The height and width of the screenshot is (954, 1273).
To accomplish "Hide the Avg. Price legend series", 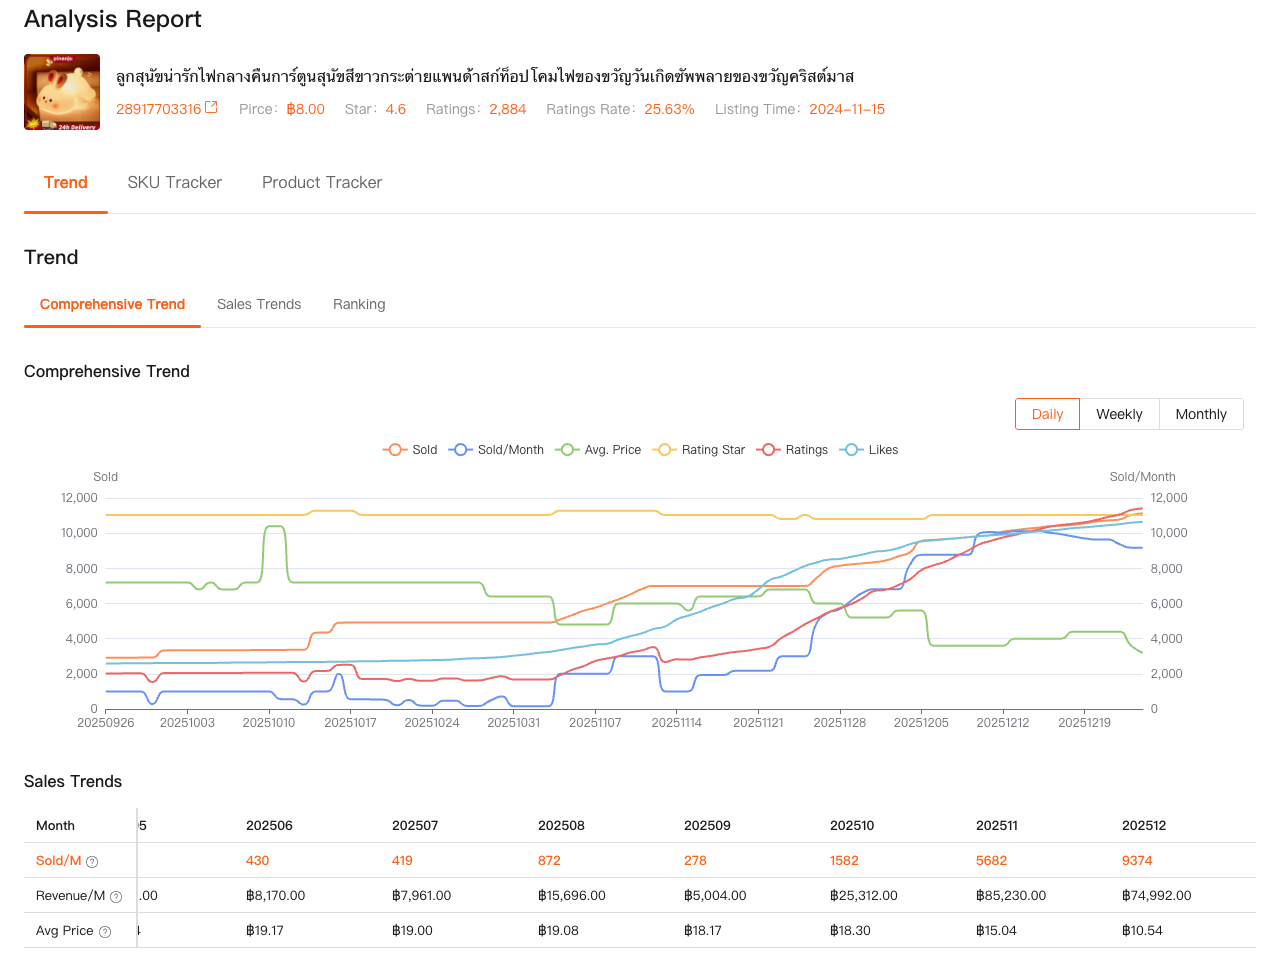I will [599, 450].
